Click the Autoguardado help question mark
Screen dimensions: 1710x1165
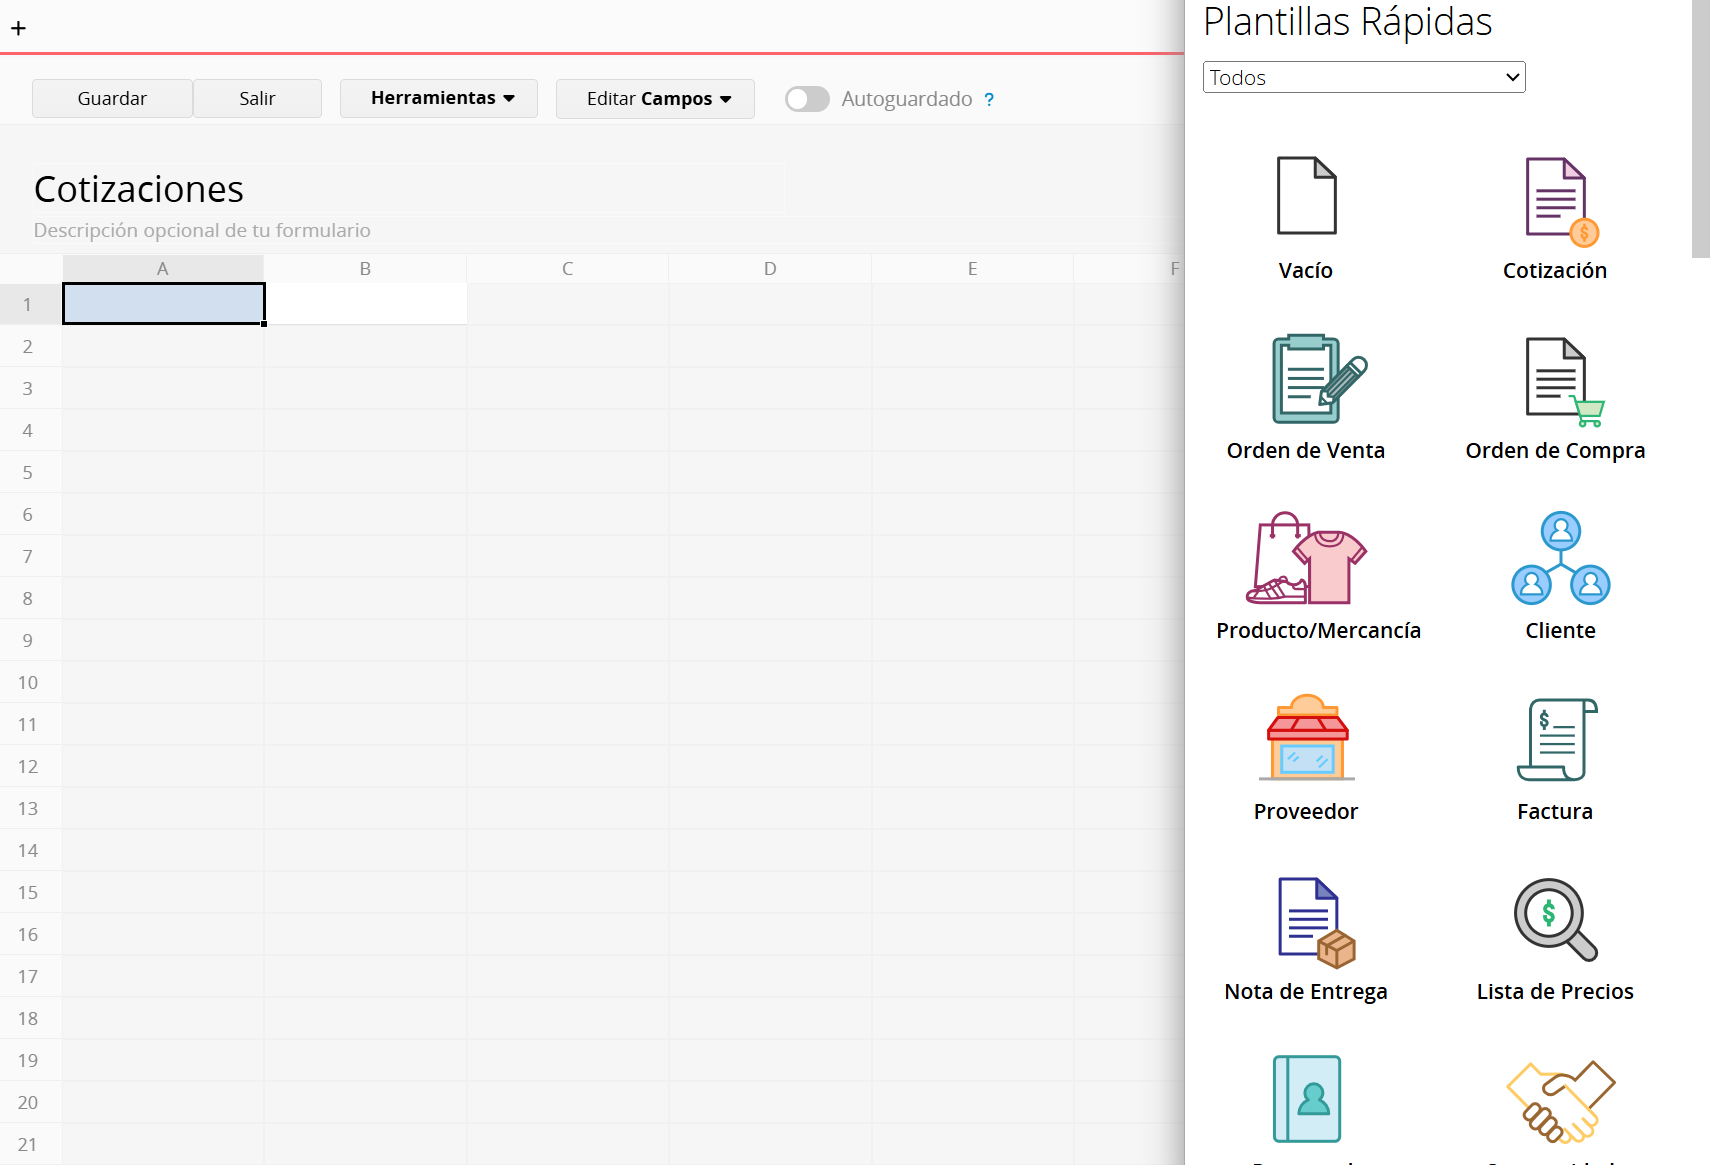989,100
